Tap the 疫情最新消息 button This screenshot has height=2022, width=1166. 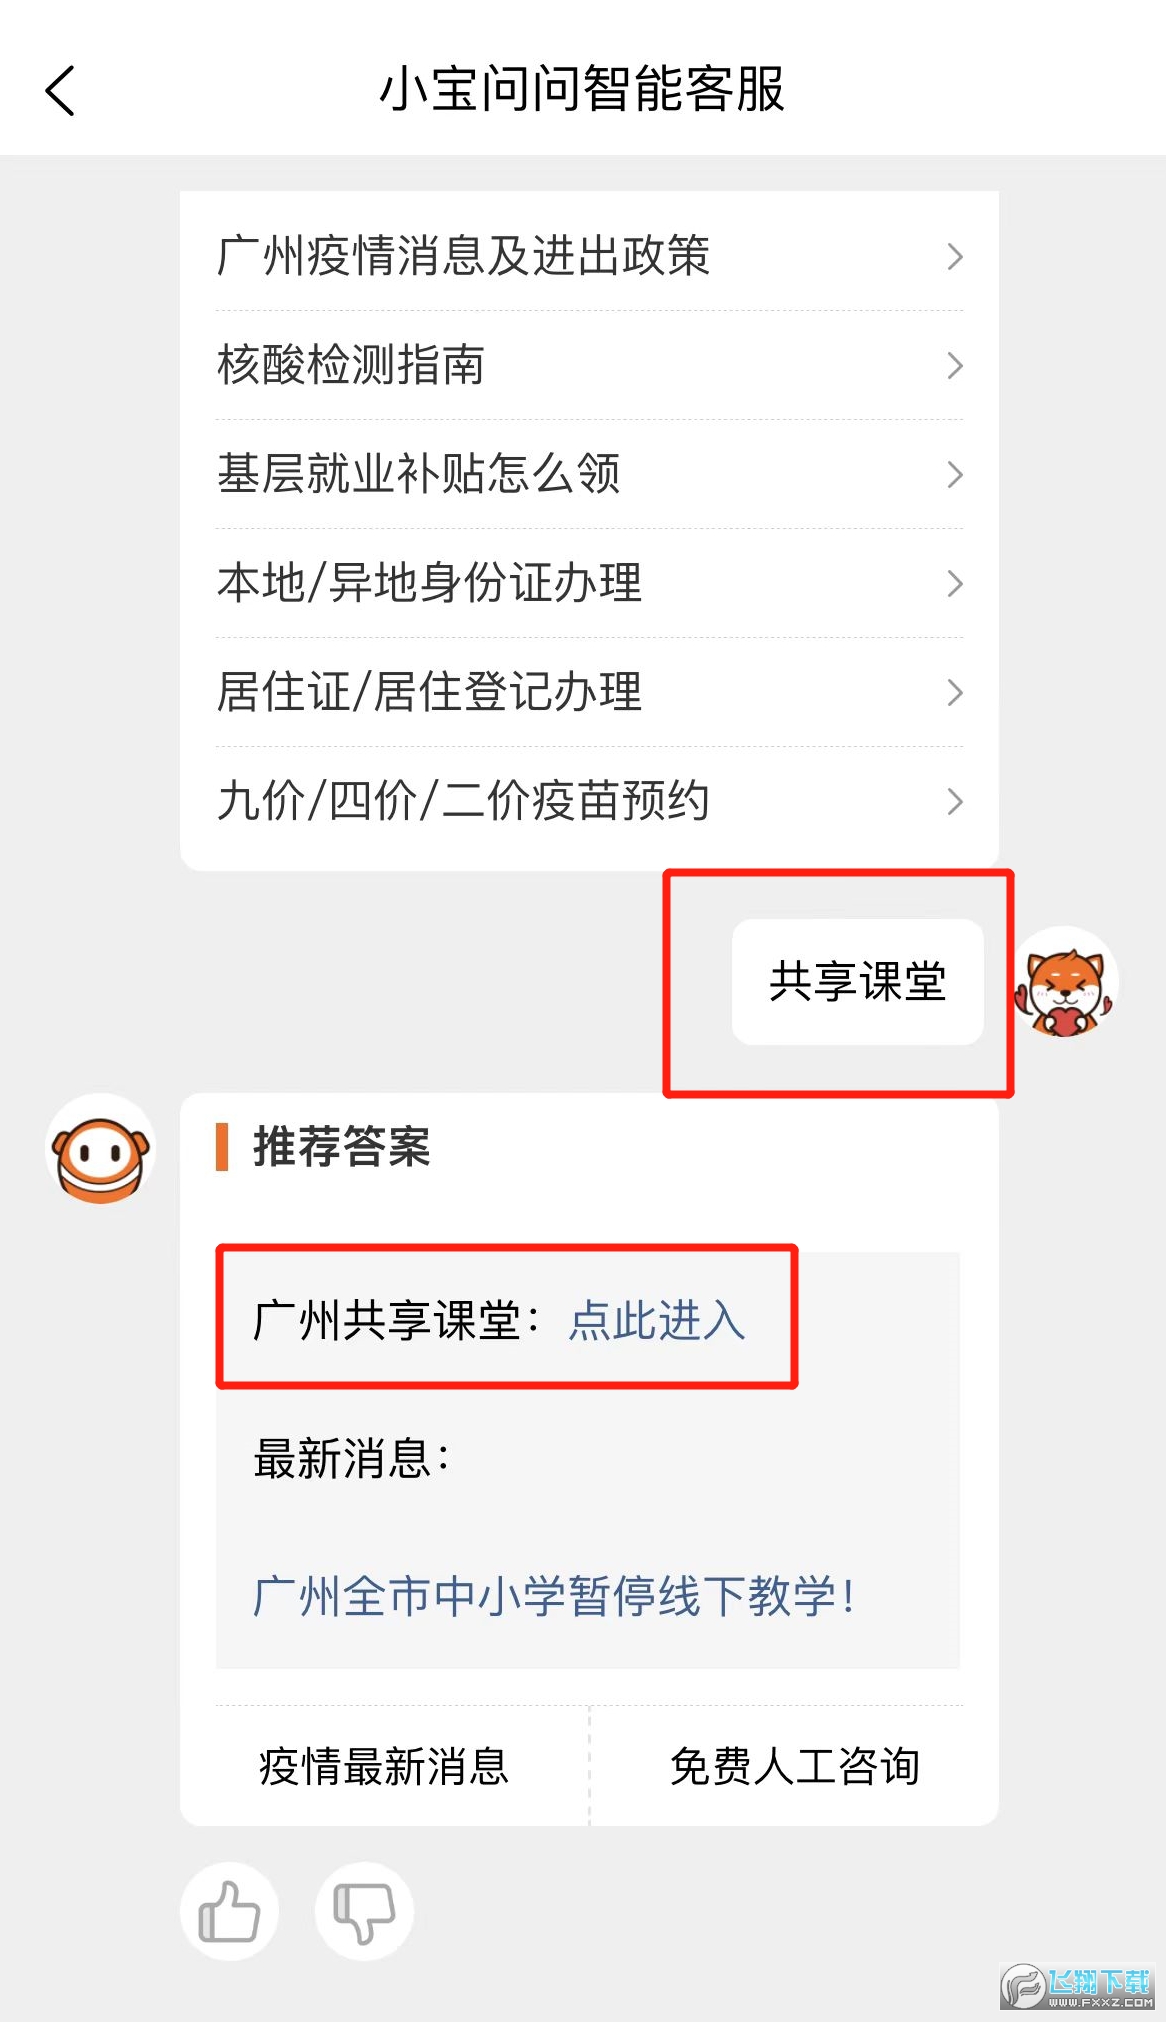point(384,1766)
